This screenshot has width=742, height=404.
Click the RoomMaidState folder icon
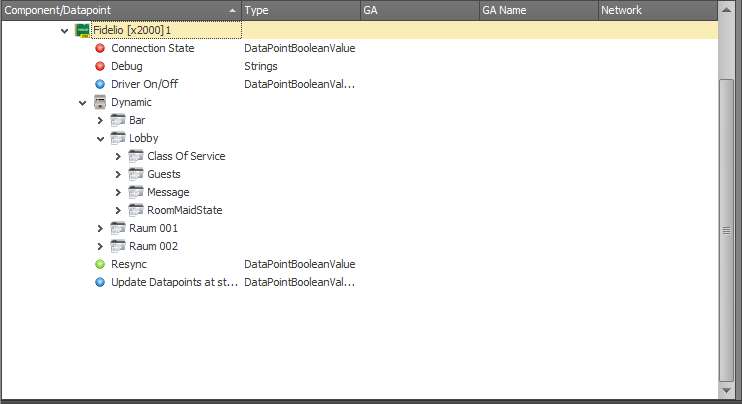[x=136, y=210]
